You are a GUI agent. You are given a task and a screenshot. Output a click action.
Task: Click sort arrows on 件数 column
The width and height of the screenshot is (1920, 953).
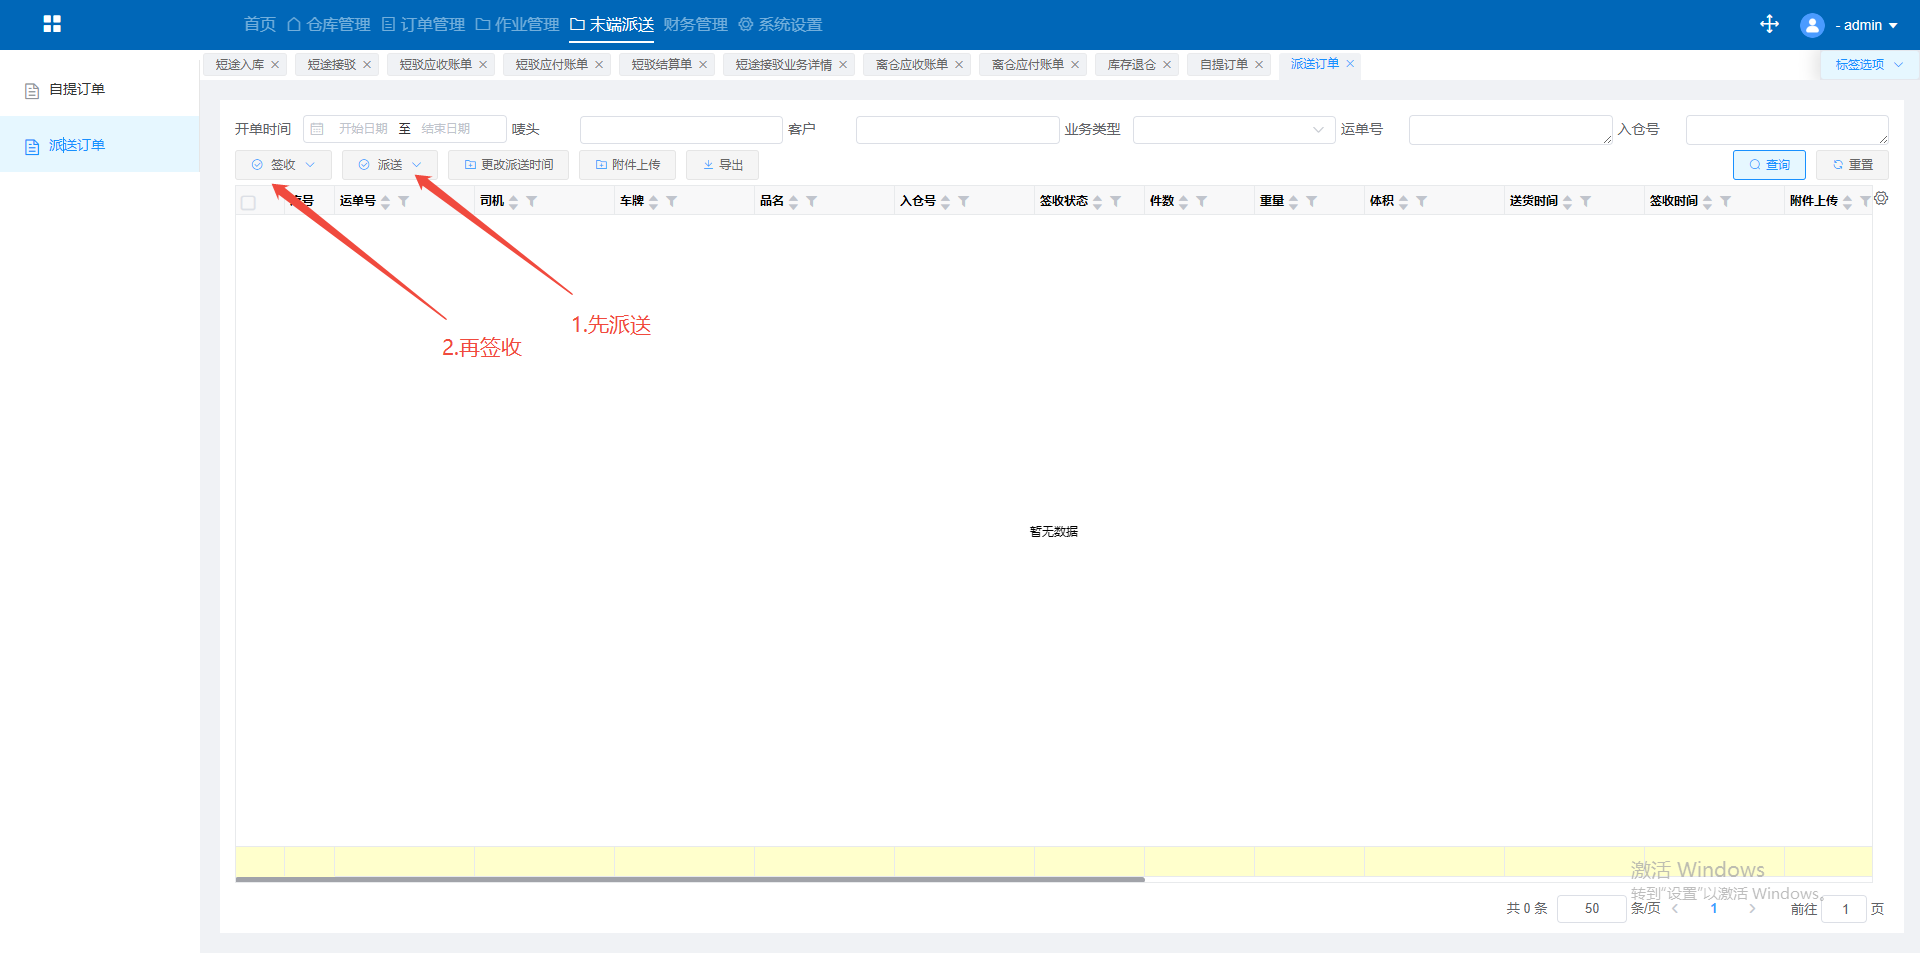pos(1184,202)
